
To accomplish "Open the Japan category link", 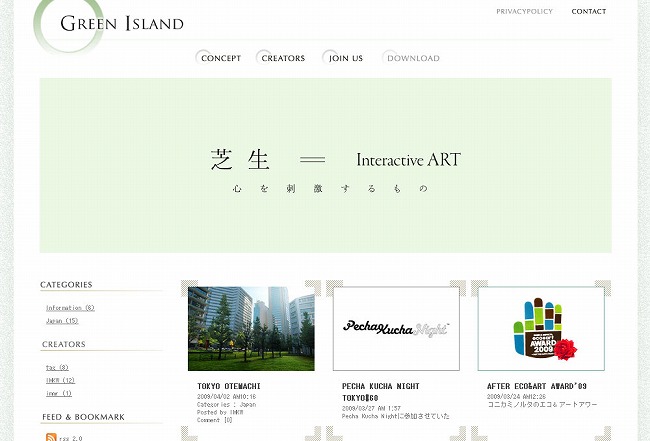I will pyautogui.click(x=62, y=321).
